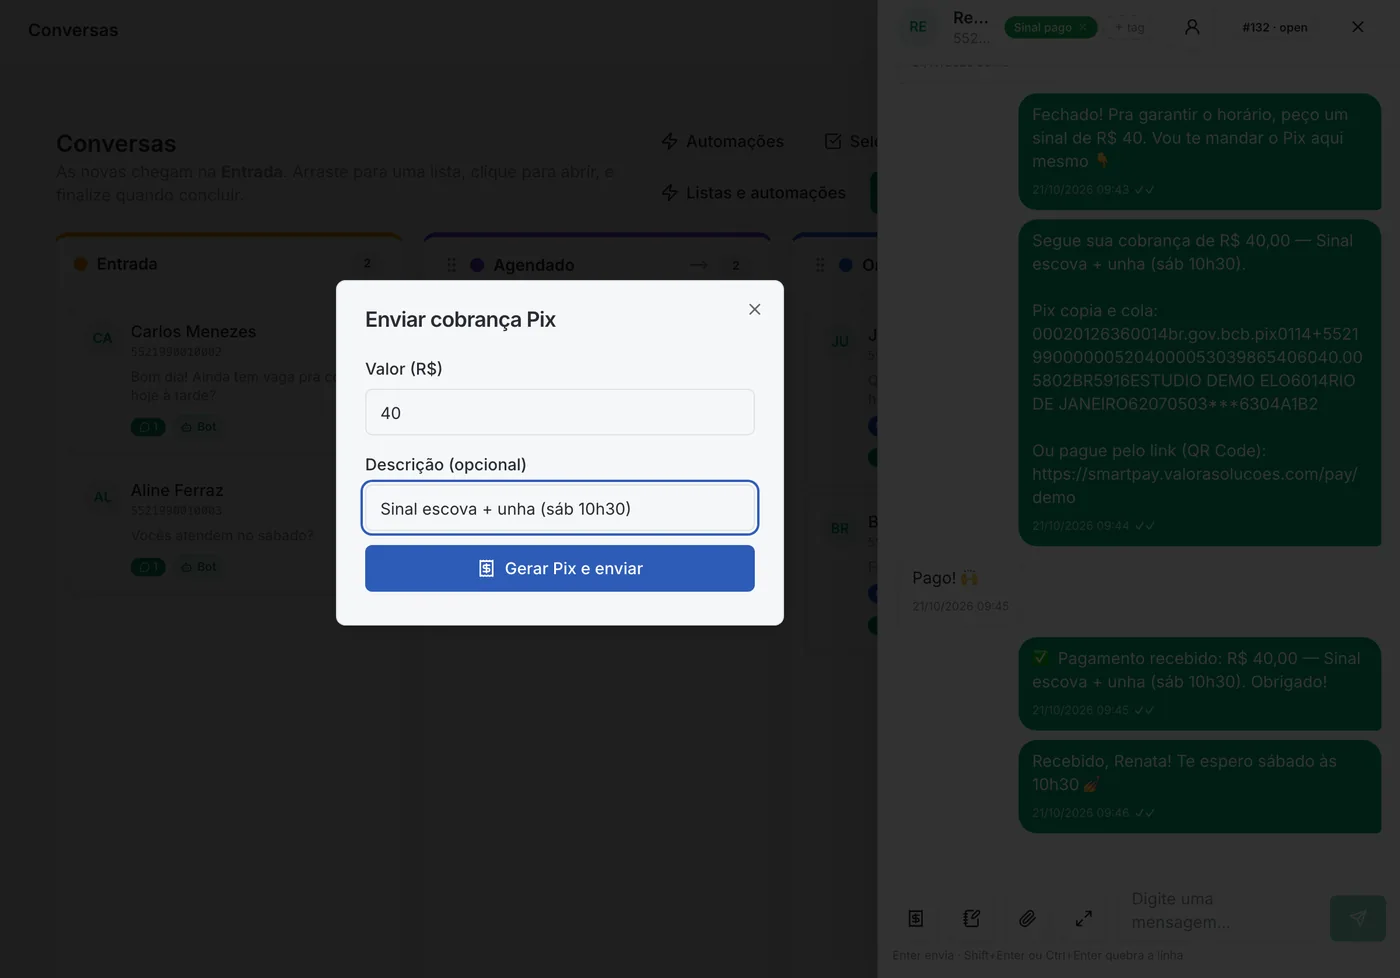Click the Fechado! Pra garantir message bubble
This screenshot has height=978, width=1400.
pyautogui.click(x=1199, y=152)
